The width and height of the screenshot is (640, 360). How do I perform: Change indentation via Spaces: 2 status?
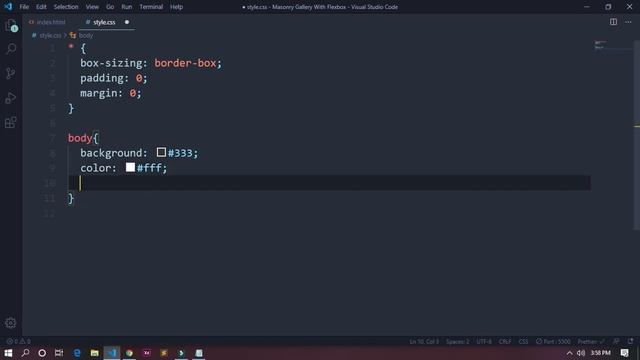458,341
